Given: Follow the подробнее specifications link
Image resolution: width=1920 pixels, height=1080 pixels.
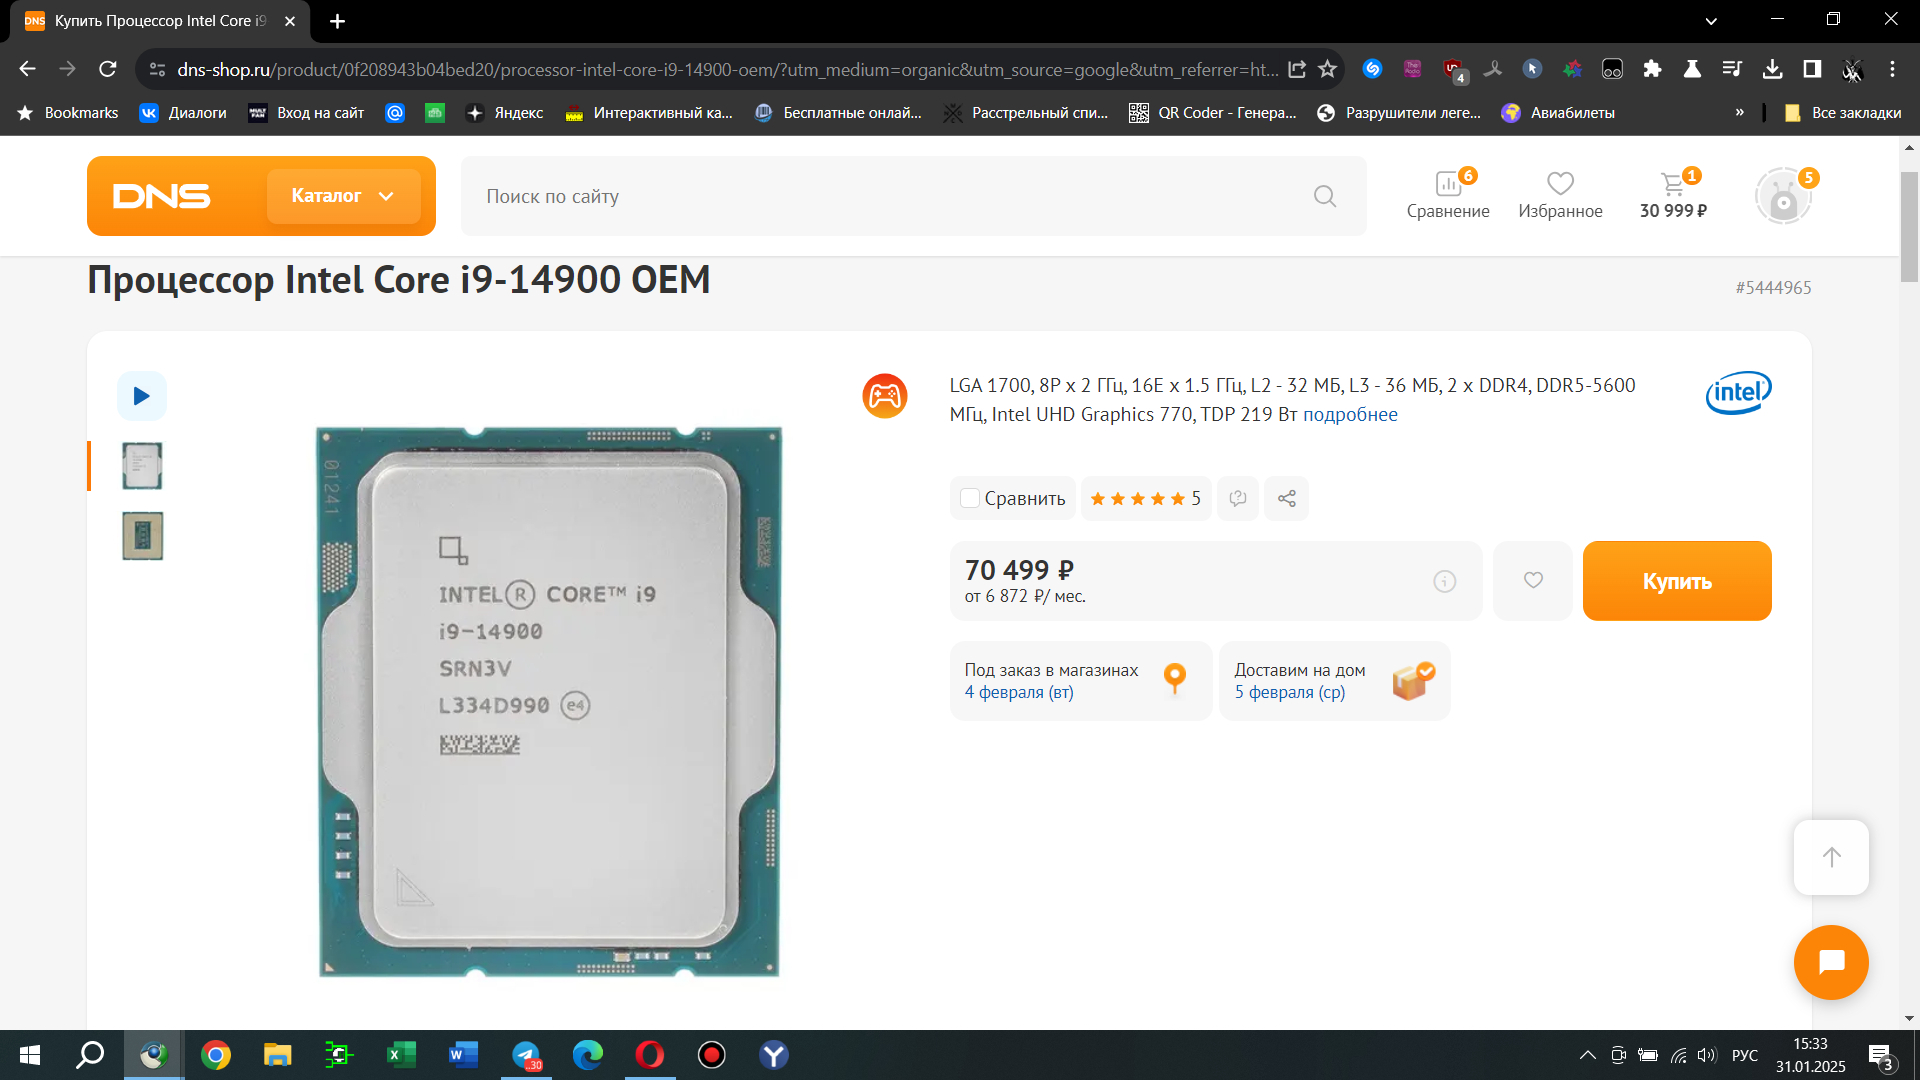Looking at the screenshot, I should (1350, 414).
